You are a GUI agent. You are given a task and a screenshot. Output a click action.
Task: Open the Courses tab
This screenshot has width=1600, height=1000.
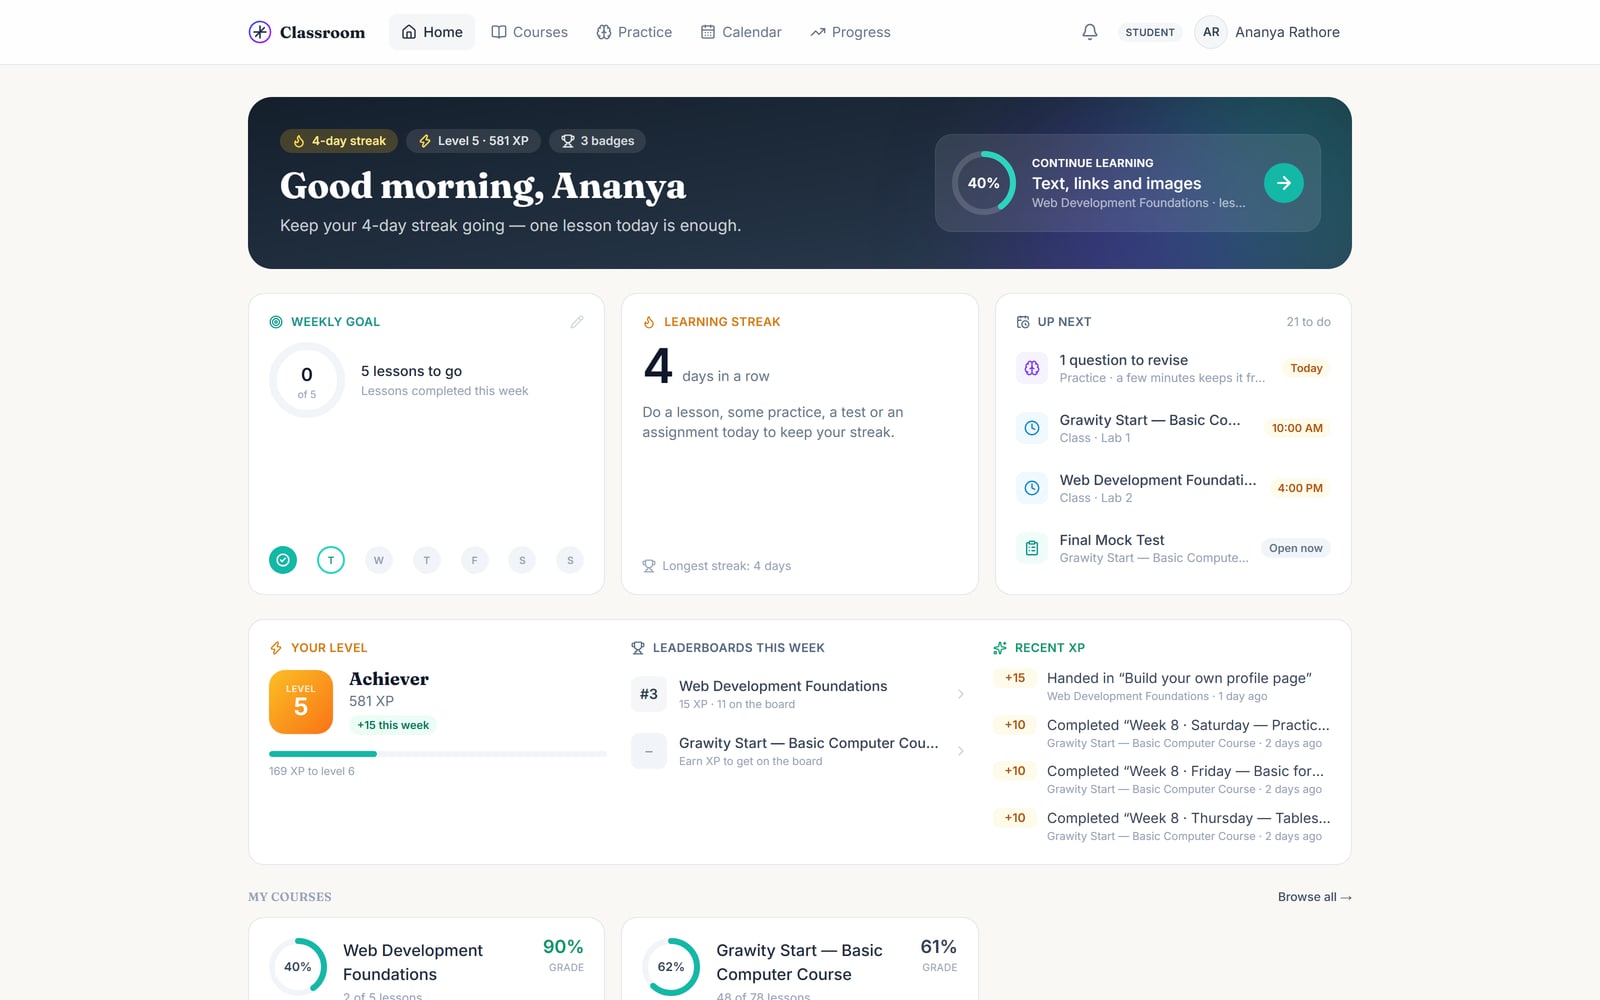[529, 32]
